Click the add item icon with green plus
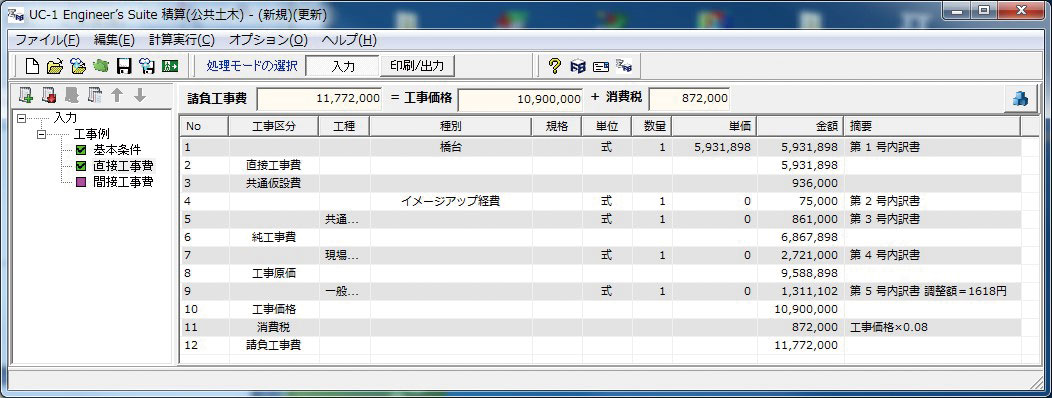The image size is (1052, 398). (26, 95)
